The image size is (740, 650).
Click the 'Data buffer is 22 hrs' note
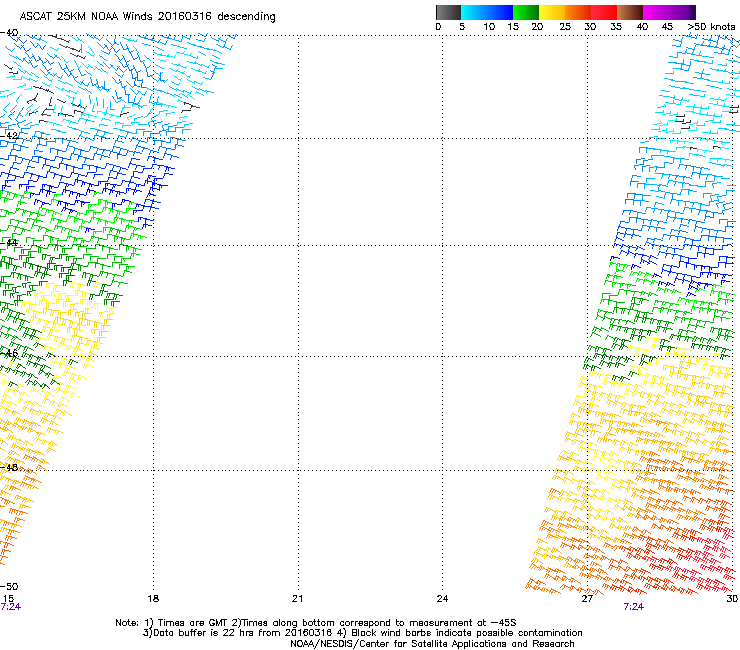[362, 633]
